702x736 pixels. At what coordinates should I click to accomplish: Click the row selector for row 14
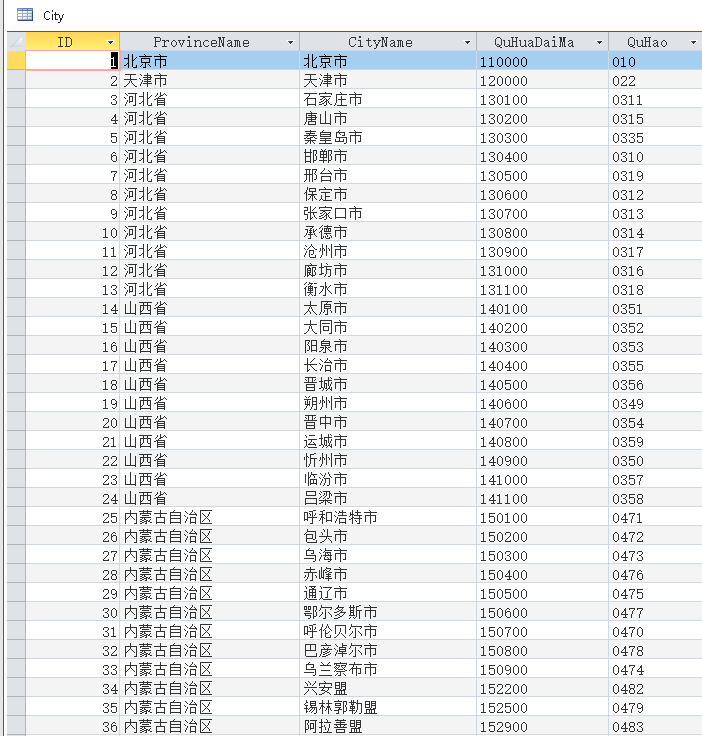pyautogui.click(x=16, y=308)
